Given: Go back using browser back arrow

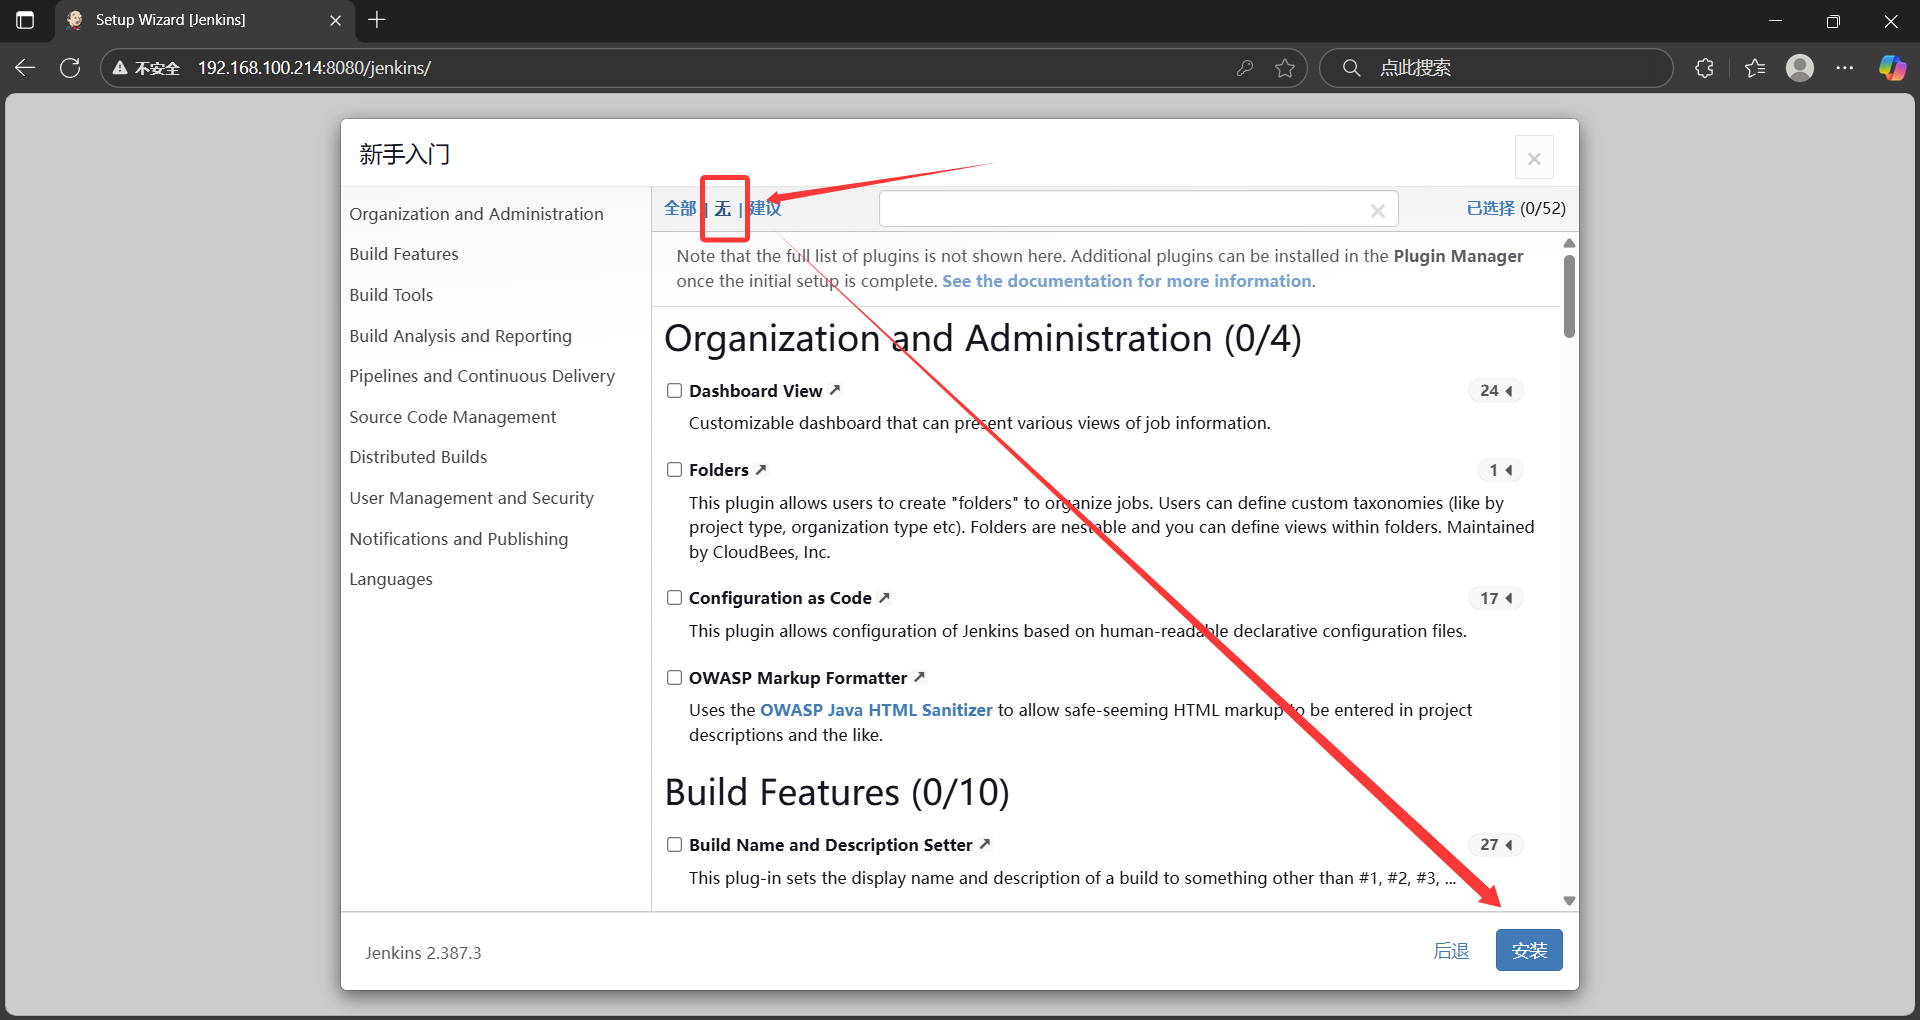Looking at the screenshot, I should pos(25,68).
